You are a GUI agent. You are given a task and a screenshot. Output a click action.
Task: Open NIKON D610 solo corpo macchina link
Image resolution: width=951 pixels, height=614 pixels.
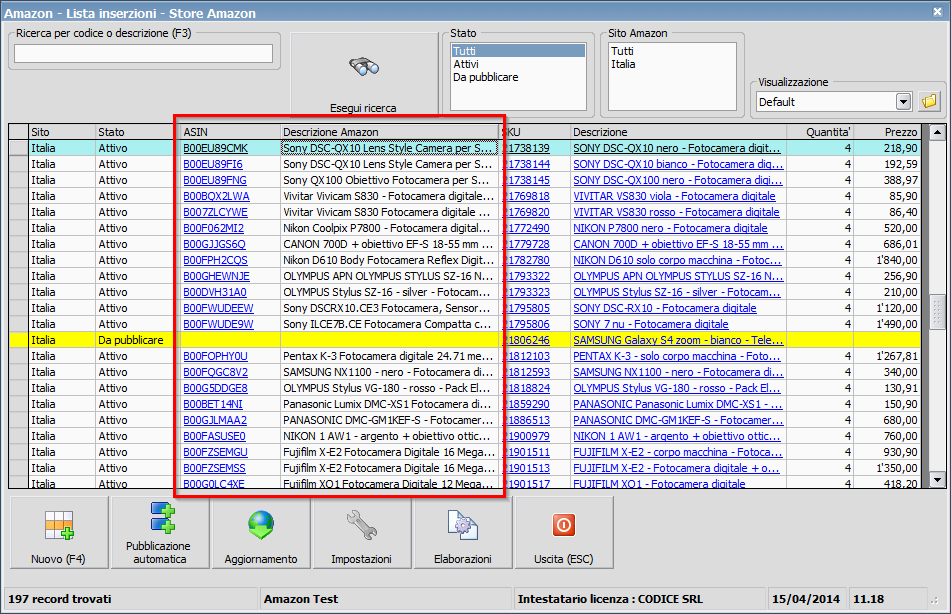pos(677,260)
